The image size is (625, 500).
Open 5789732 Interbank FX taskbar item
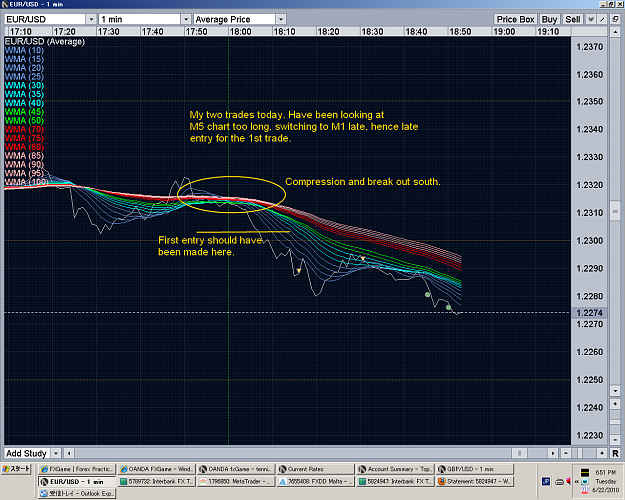coord(156,482)
